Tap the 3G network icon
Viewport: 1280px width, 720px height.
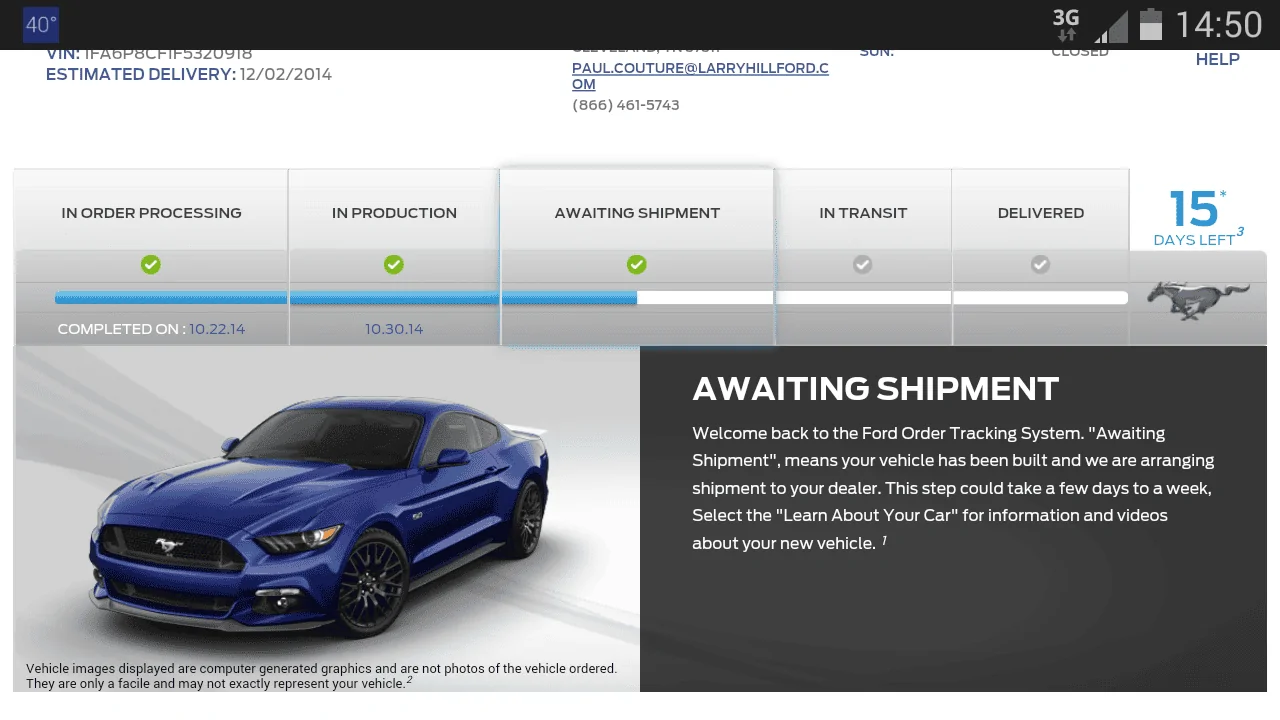click(x=1066, y=25)
